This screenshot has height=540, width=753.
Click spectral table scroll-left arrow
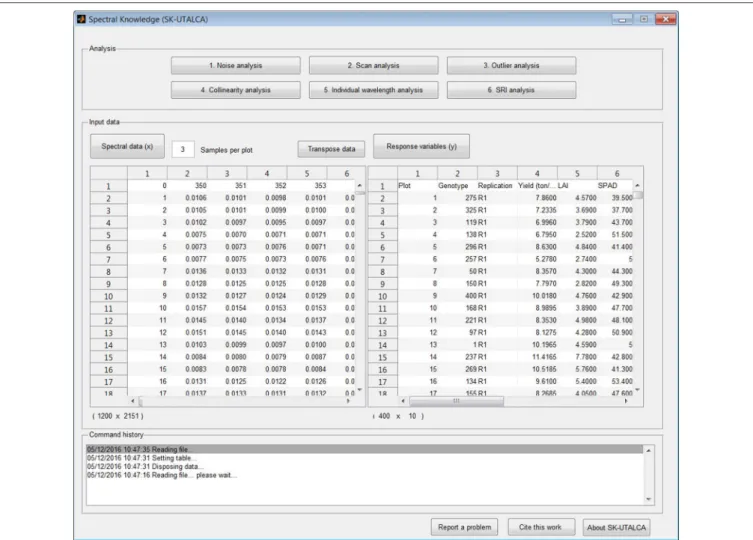point(133,401)
